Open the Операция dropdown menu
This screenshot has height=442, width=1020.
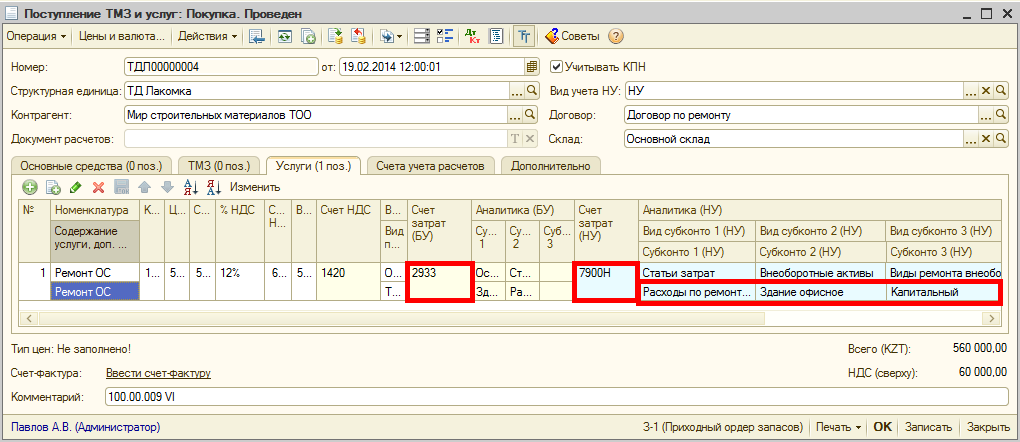(37, 37)
